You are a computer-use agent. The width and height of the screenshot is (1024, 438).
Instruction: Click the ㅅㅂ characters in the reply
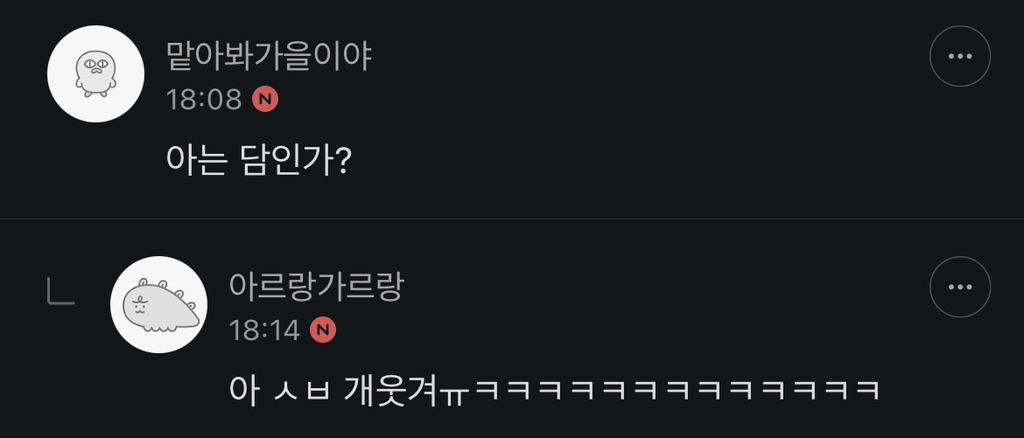tap(302, 390)
